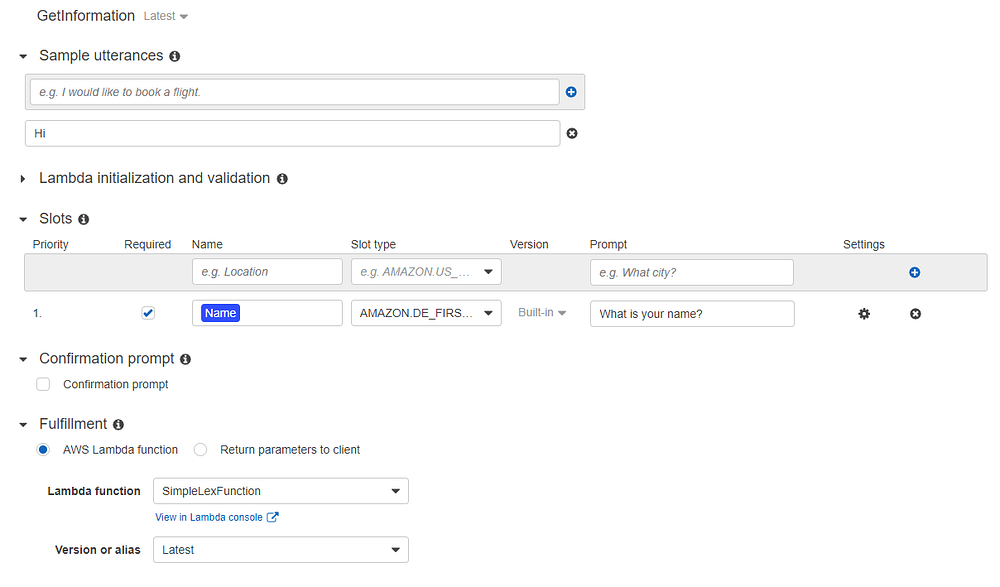Image resolution: width=1000 pixels, height=587 pixels.
Task: Add a new sample utterance with the plus icon
Action: [570, 91]
